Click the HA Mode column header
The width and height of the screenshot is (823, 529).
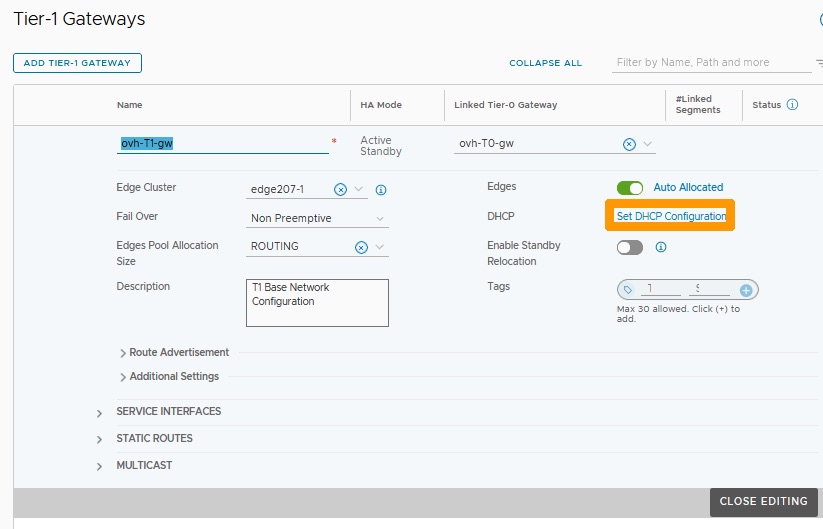(381, 105)
